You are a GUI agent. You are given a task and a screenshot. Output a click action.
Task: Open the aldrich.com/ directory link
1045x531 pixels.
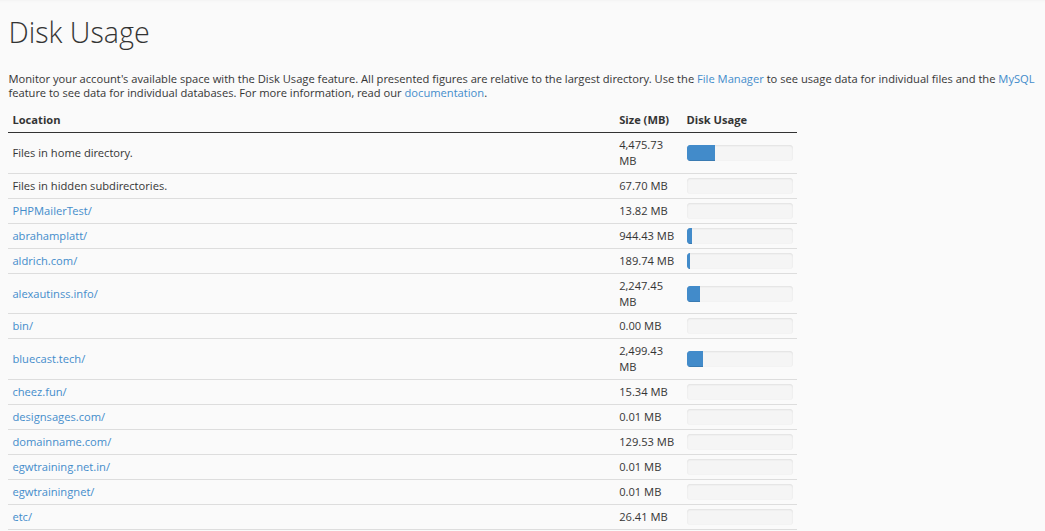tap(45, 261)
